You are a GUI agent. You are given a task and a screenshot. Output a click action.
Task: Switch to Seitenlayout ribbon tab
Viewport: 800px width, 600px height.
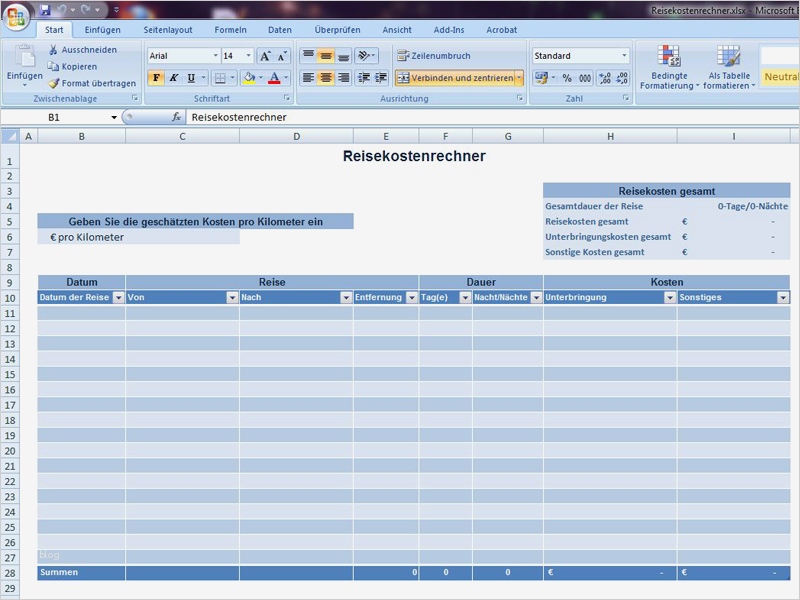point(168,30)
